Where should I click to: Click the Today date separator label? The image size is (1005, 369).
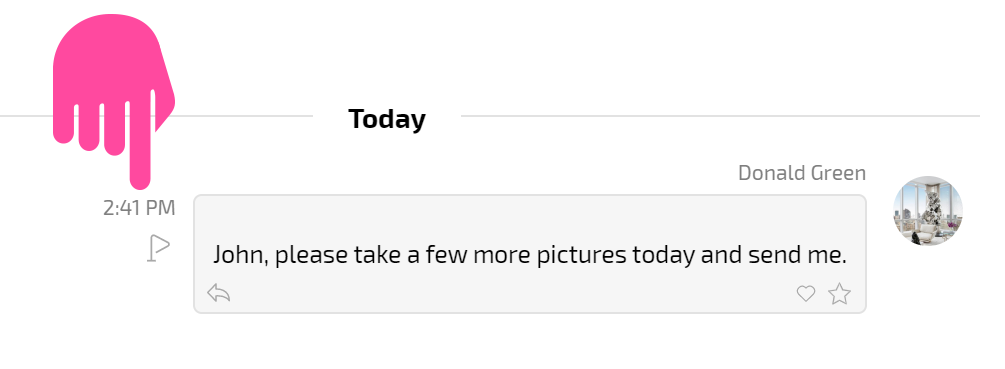(x=386, y=119)
